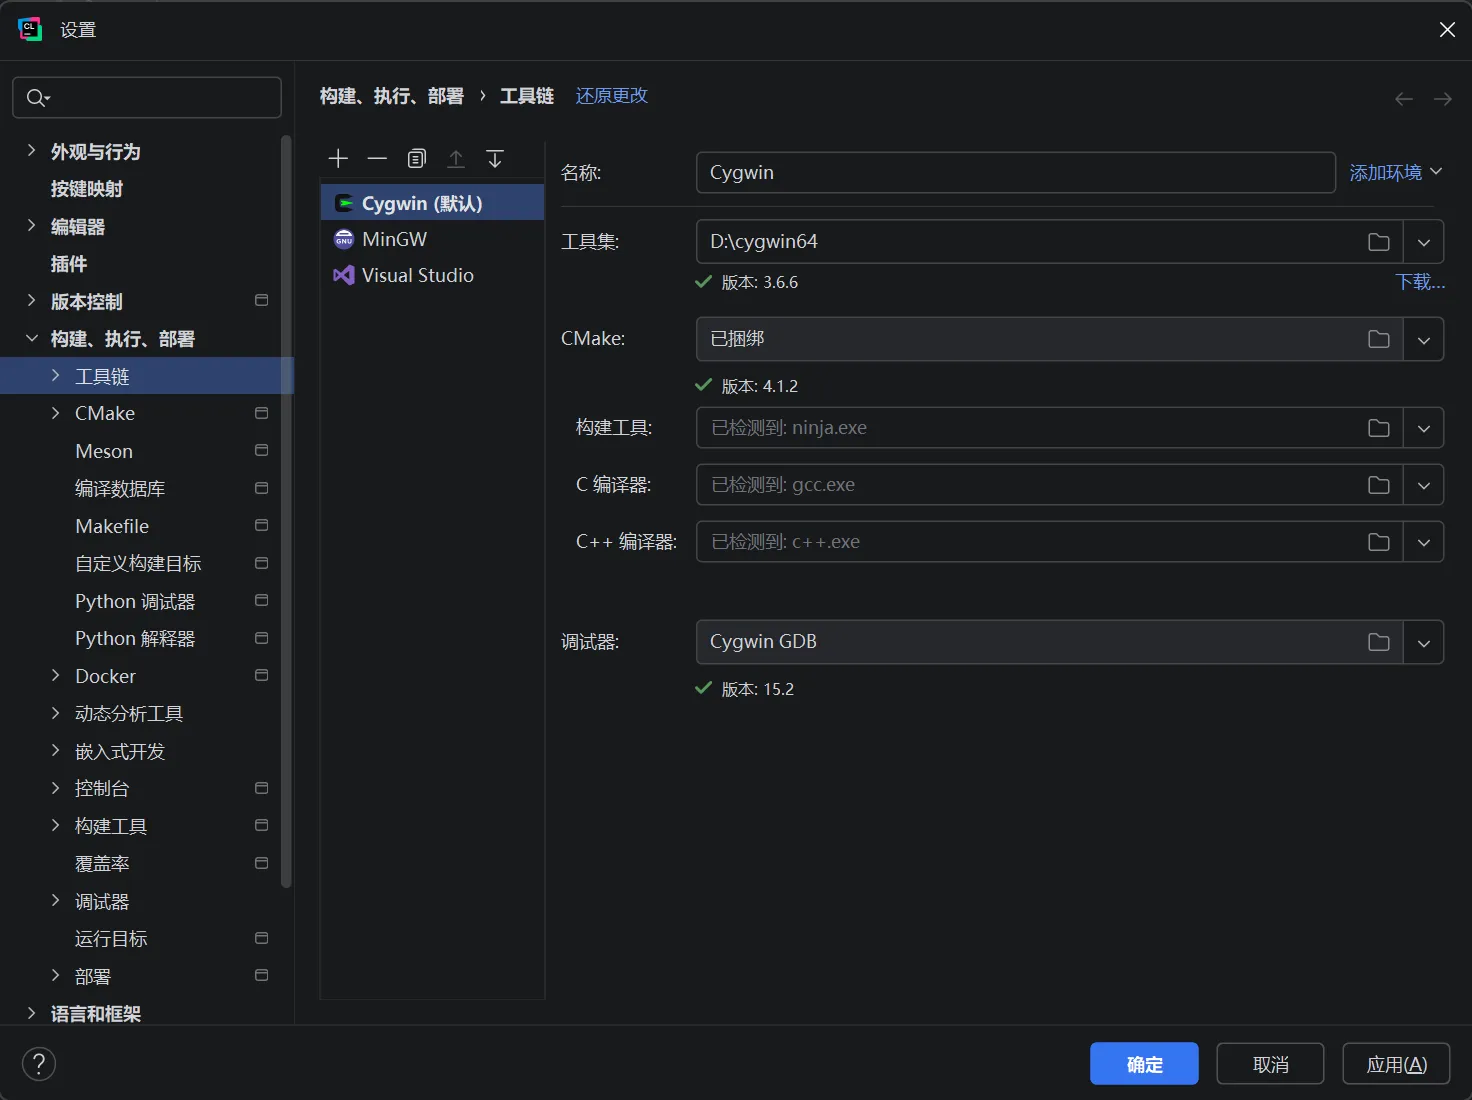Duplicate the Cygwin toolchain via copy icon
The width and height of the screenshot is (1472, 1100).
point(417,158)
